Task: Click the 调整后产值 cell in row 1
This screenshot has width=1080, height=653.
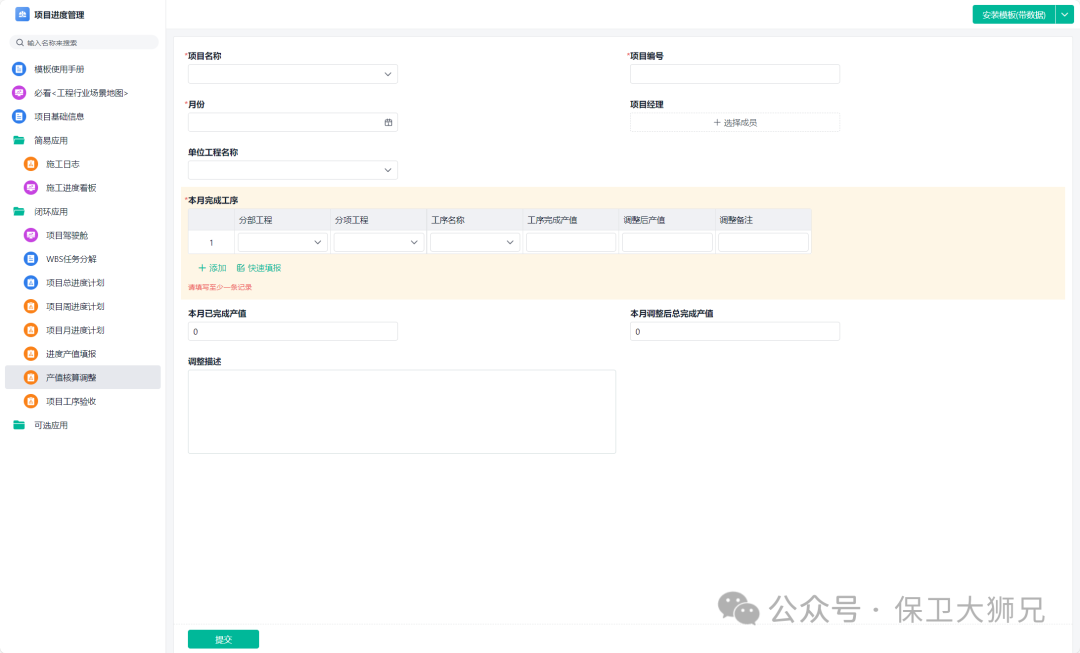Action: (x=667, y=242)
